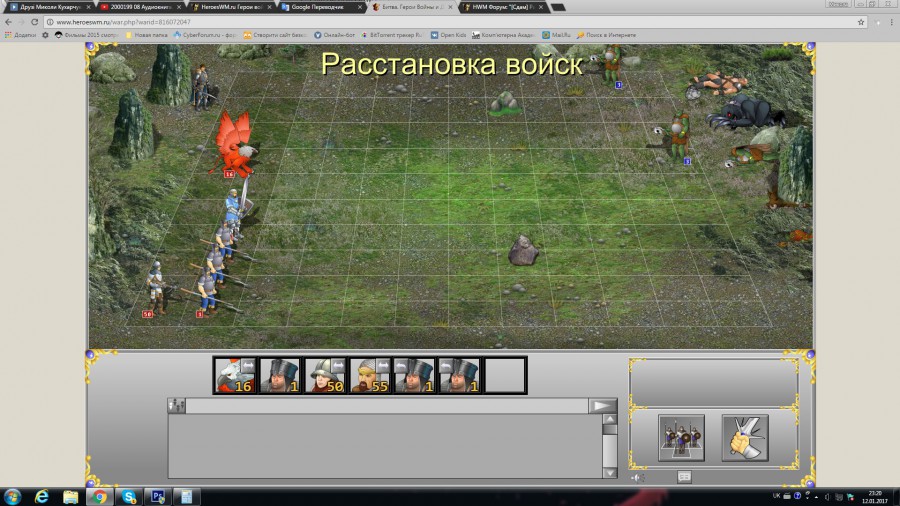Open the Windows Start menu
This screenshot has width=900, height=506.
pyautogui.click(x=12, y=497)
